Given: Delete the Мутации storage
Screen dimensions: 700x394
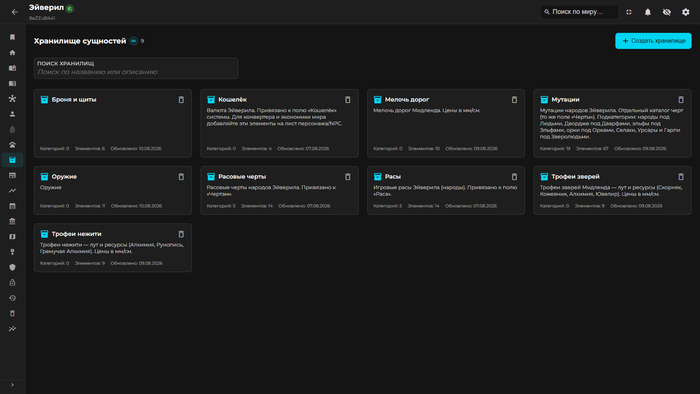Looking at the screenshot, I should pyautogui.click(x=681, y=100).
